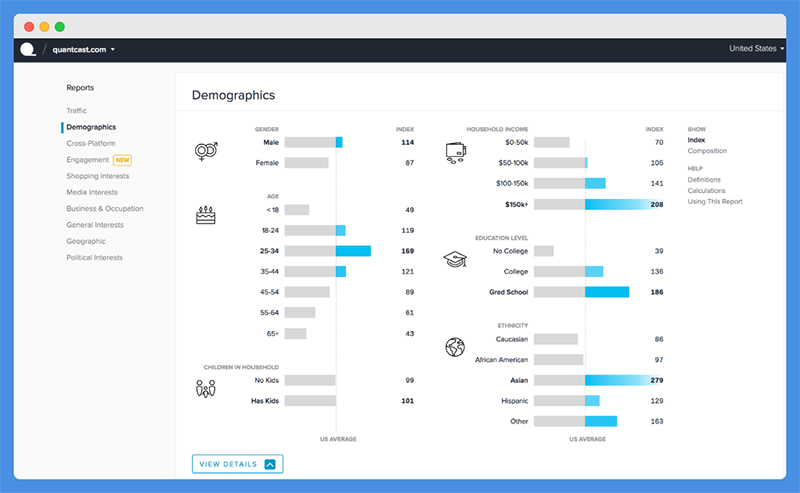Viewport: 800px width, 493px height.
Task: Open the United States country dropdown
Action: pyautogui.click(x=756, y=48)
